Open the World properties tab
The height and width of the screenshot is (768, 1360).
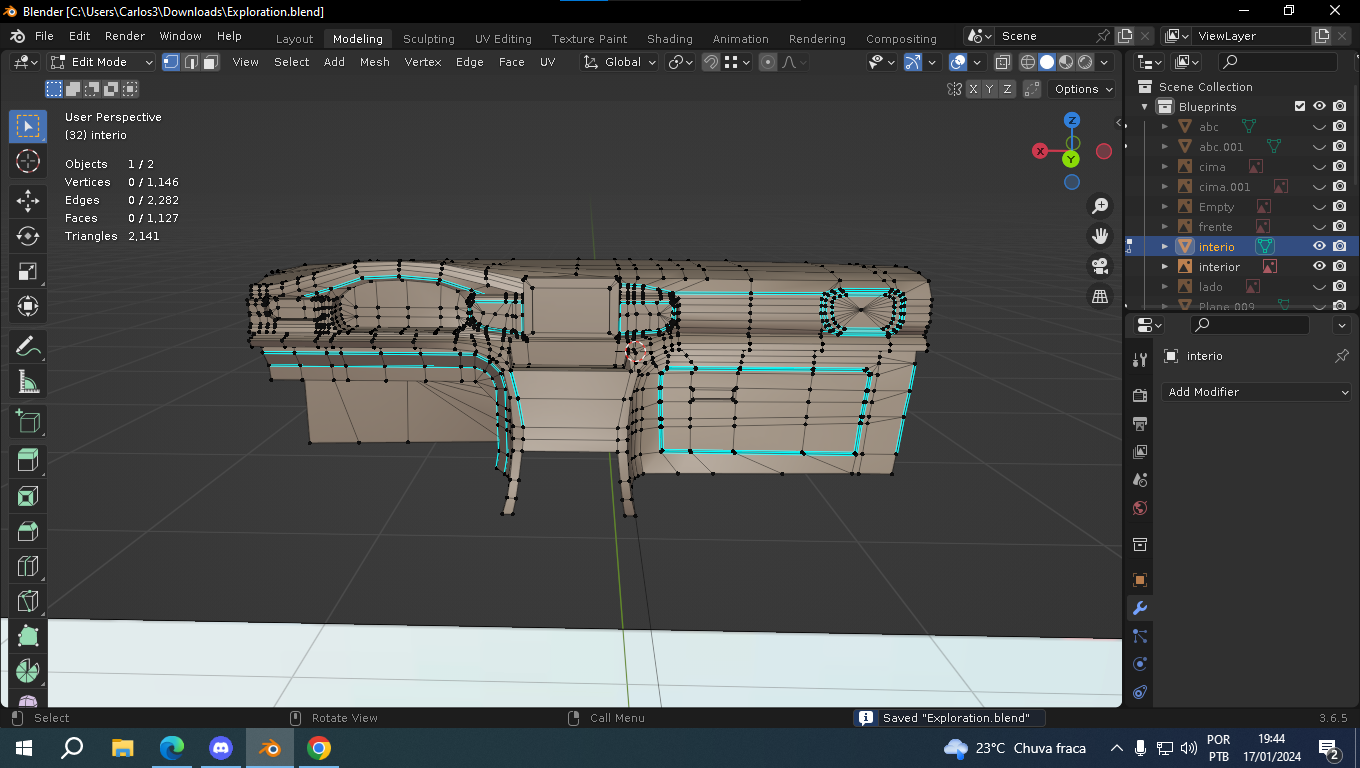tap(1139, 508)
